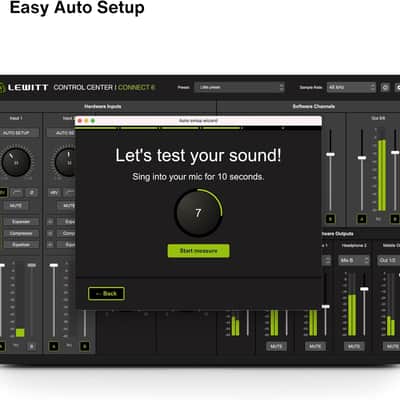
Task: Minimize the wizard with the yellow button
Action: pyautogui.click(x=86, y=121)
